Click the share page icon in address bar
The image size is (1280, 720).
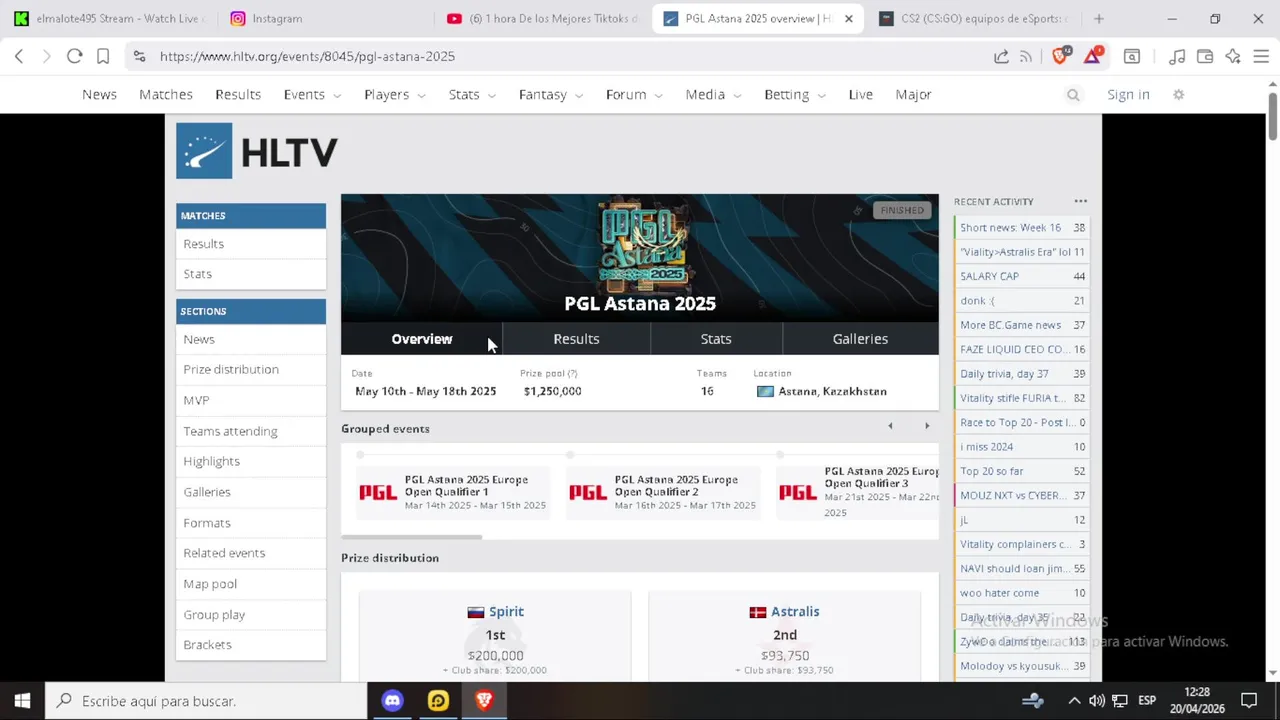tap(1001, 56)
